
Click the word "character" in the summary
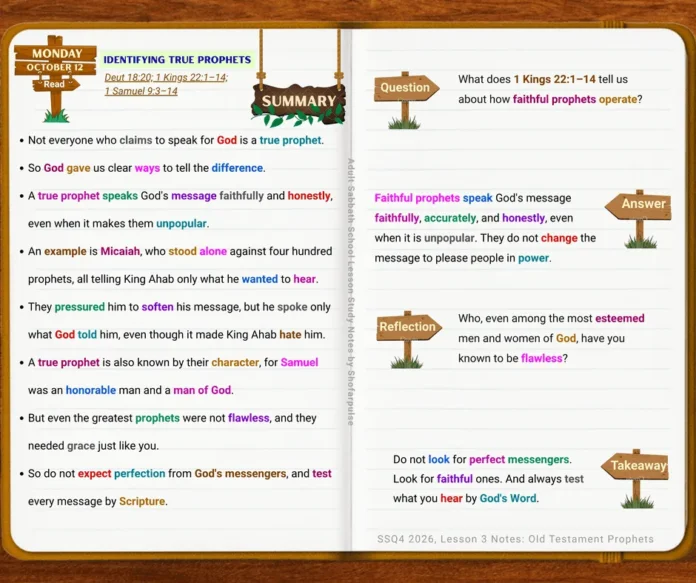pos(235,362)
